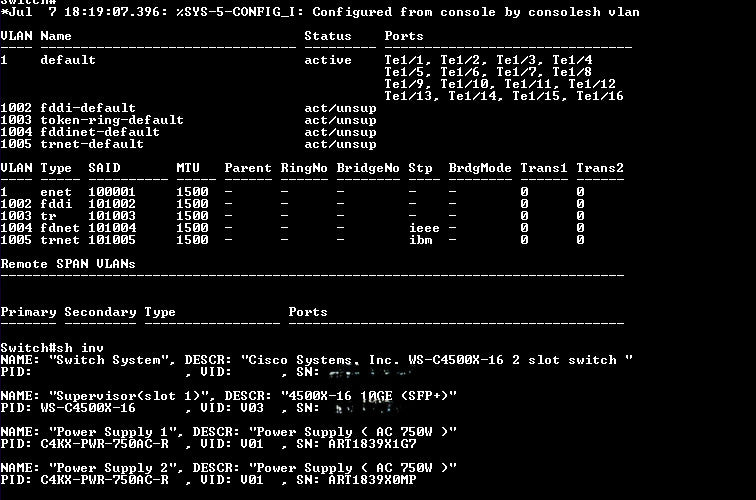Click the 'Primary' column header

28,312
